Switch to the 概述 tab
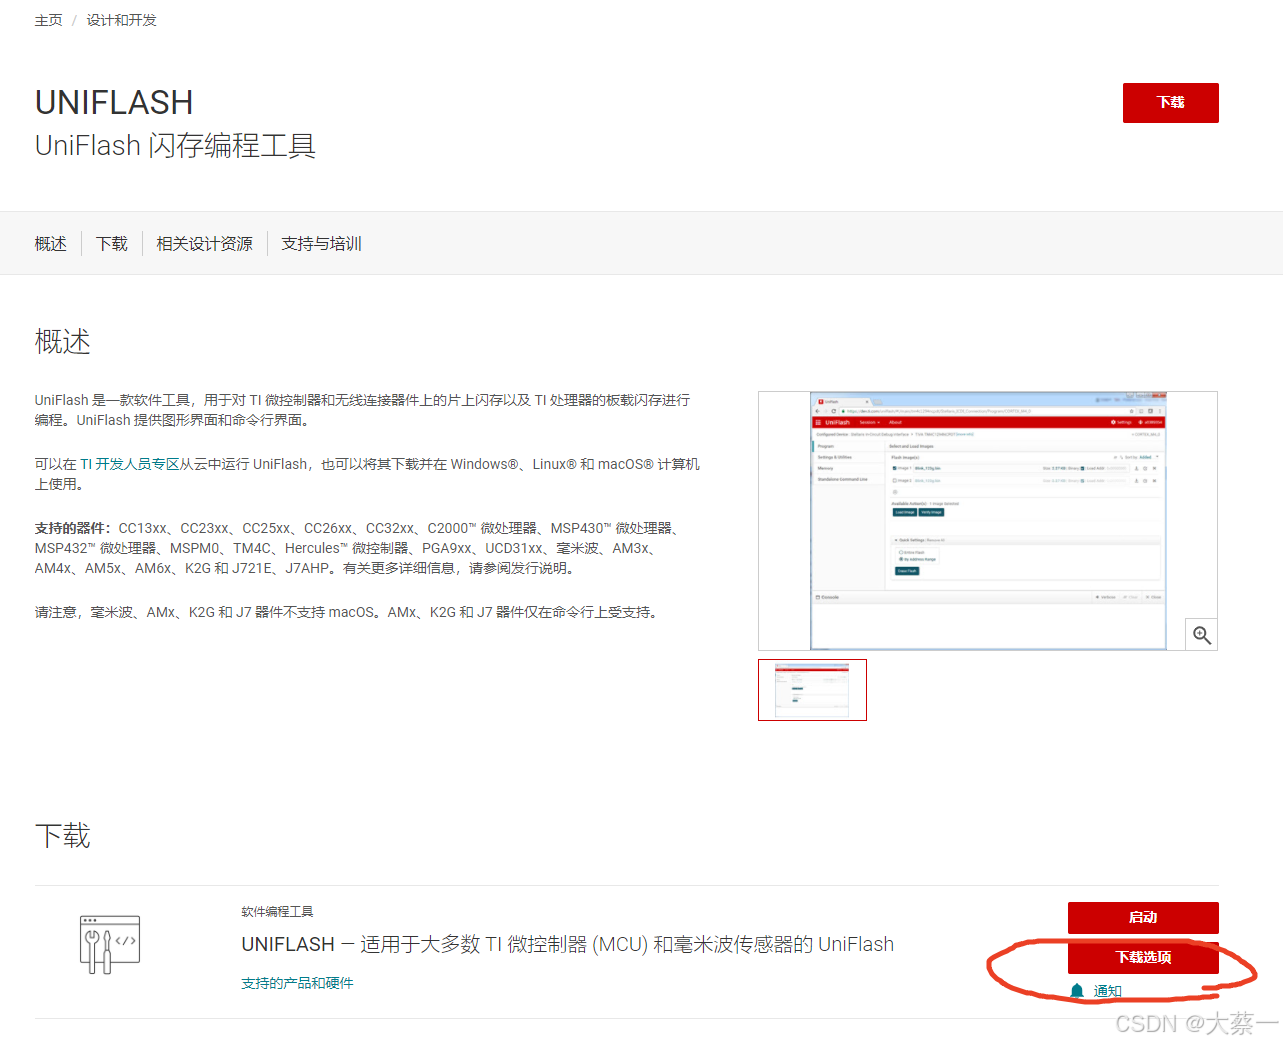Image resolution: width=1283 pixels, height=1045 pixels. 50,243
